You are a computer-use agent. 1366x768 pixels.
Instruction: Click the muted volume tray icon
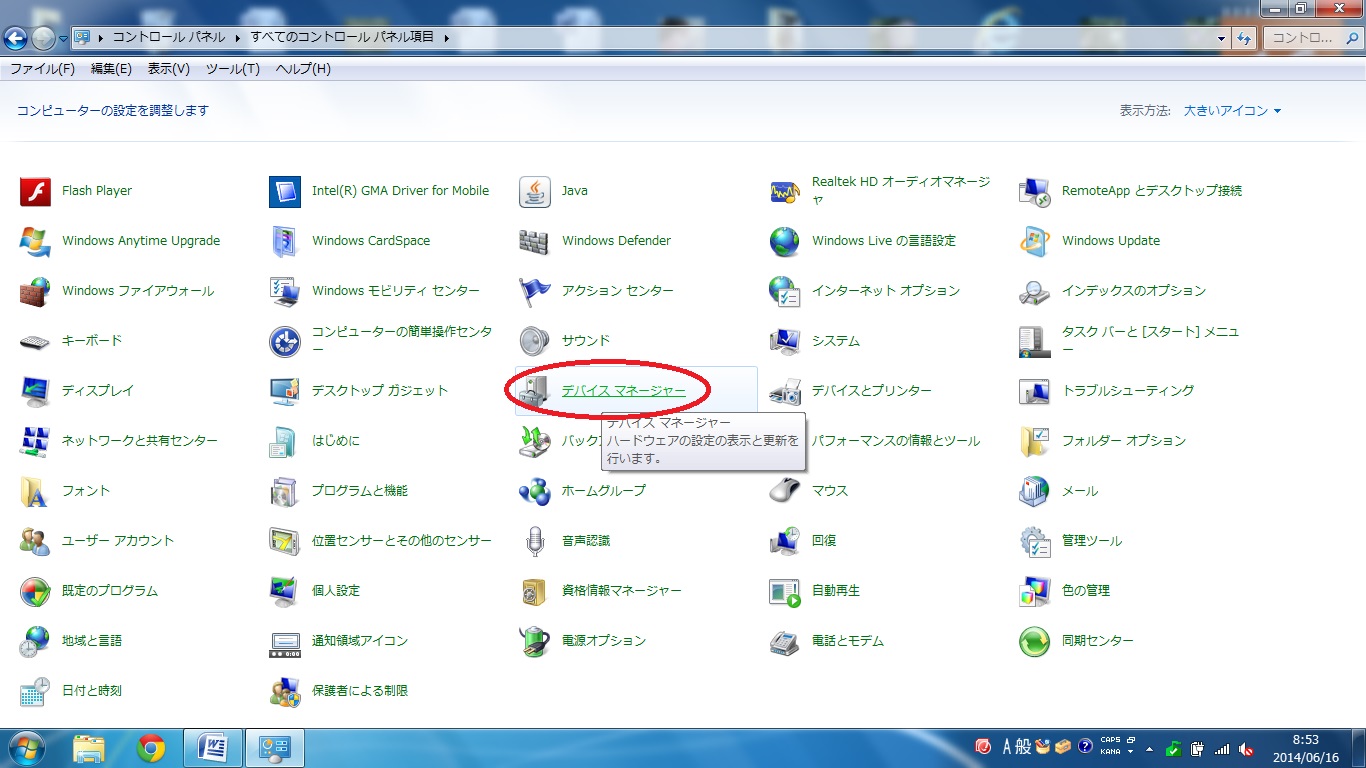[x=1246, y=748]
